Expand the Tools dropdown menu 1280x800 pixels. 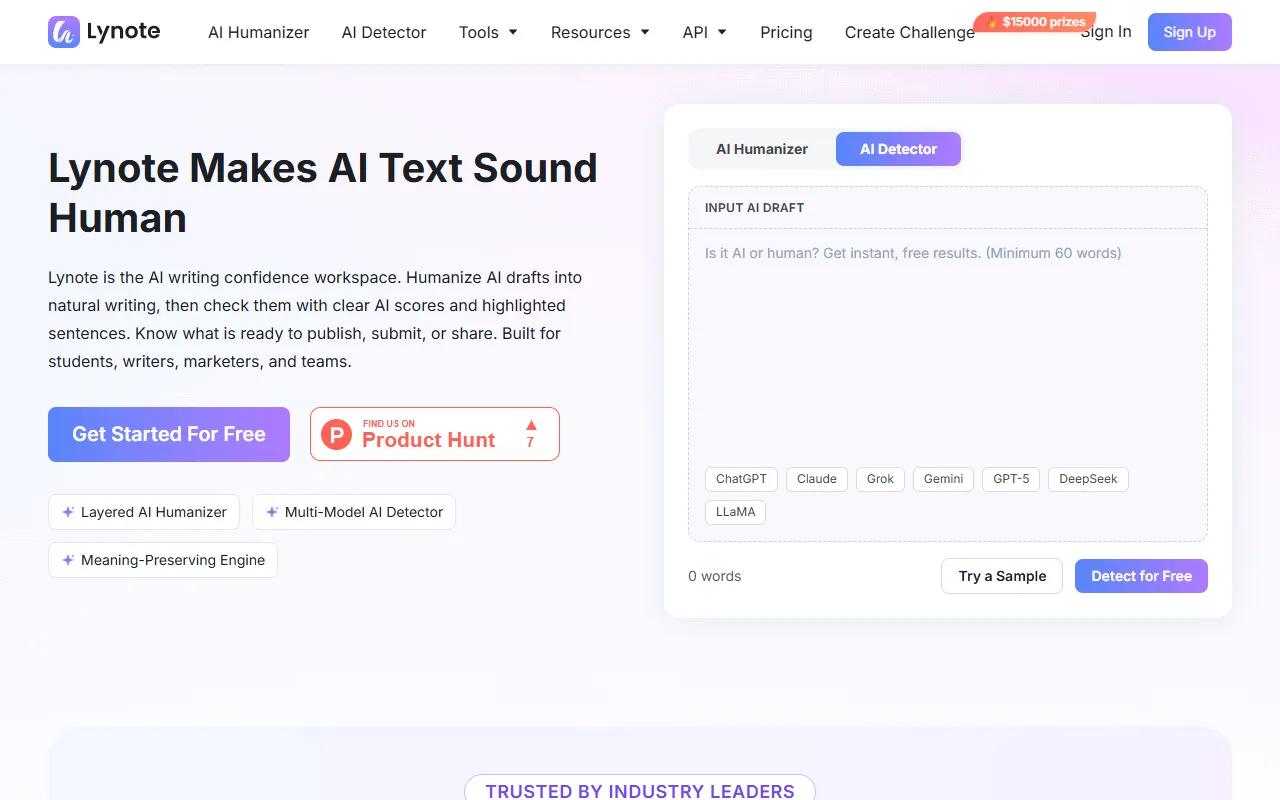pyautogui.click(x=488, y=32)
